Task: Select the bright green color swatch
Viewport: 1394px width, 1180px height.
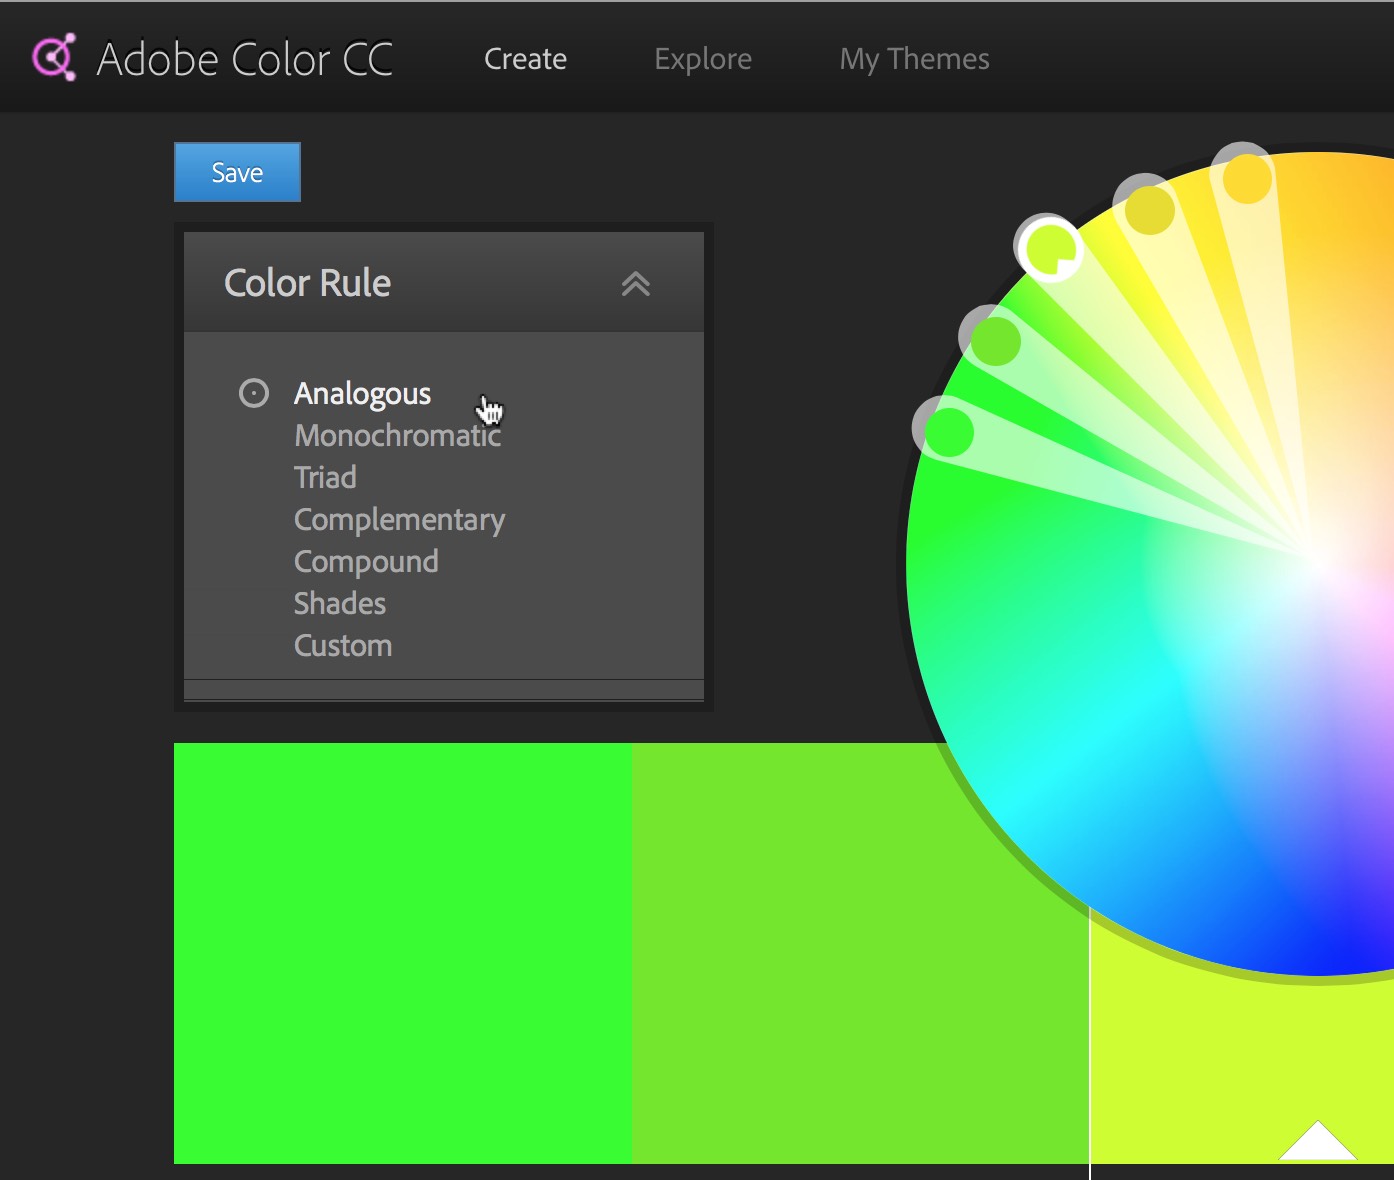Action: [403, 953]
